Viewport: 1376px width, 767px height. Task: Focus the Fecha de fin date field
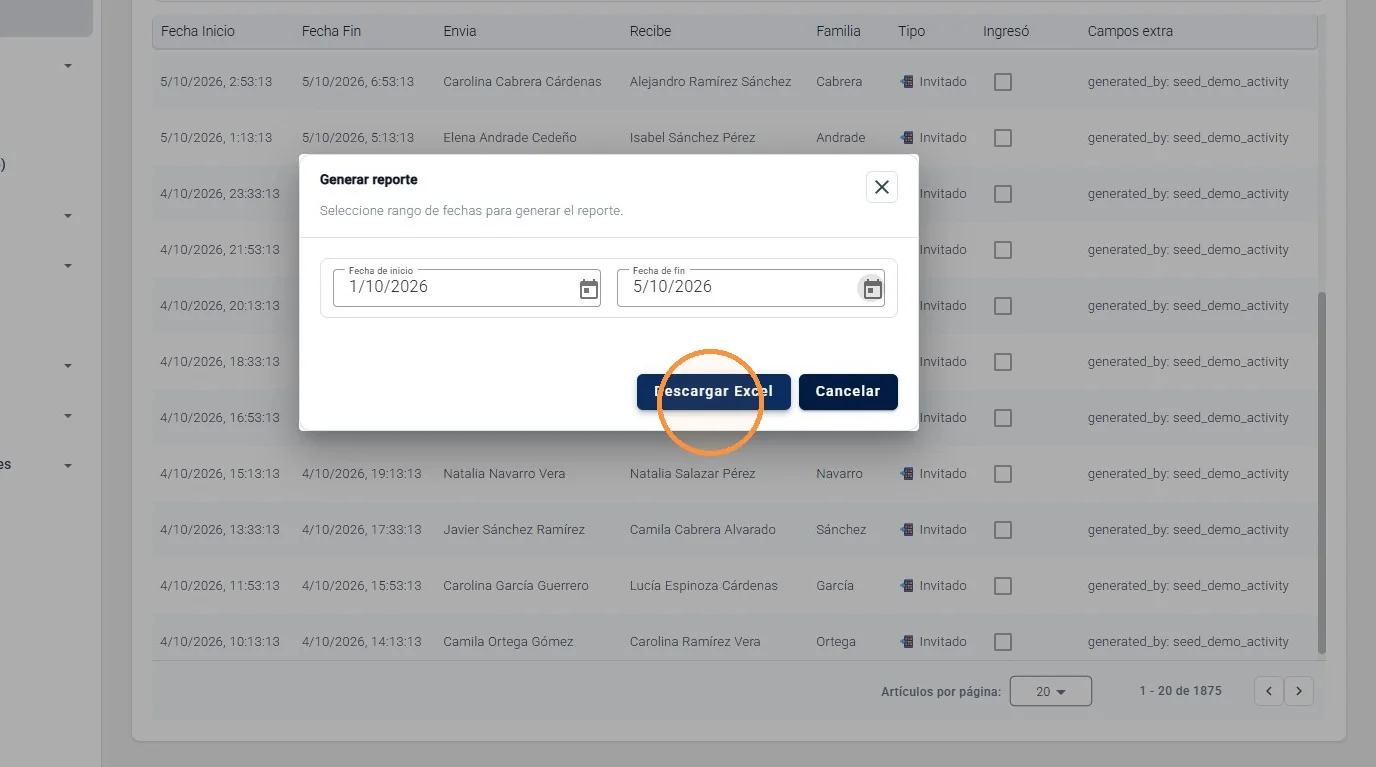751,288
